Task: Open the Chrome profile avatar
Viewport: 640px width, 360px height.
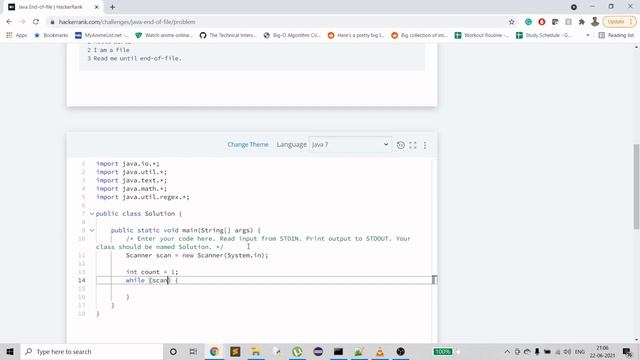Action: [595, 22]
